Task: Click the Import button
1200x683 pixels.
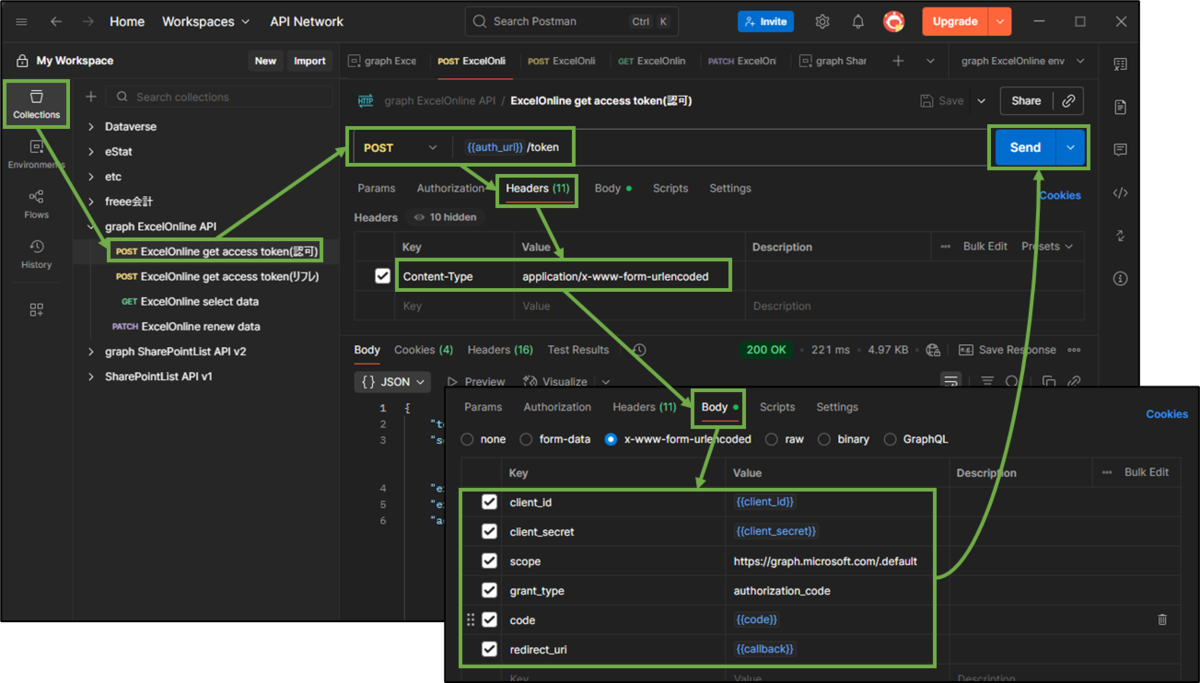Action: pos(309,61)
